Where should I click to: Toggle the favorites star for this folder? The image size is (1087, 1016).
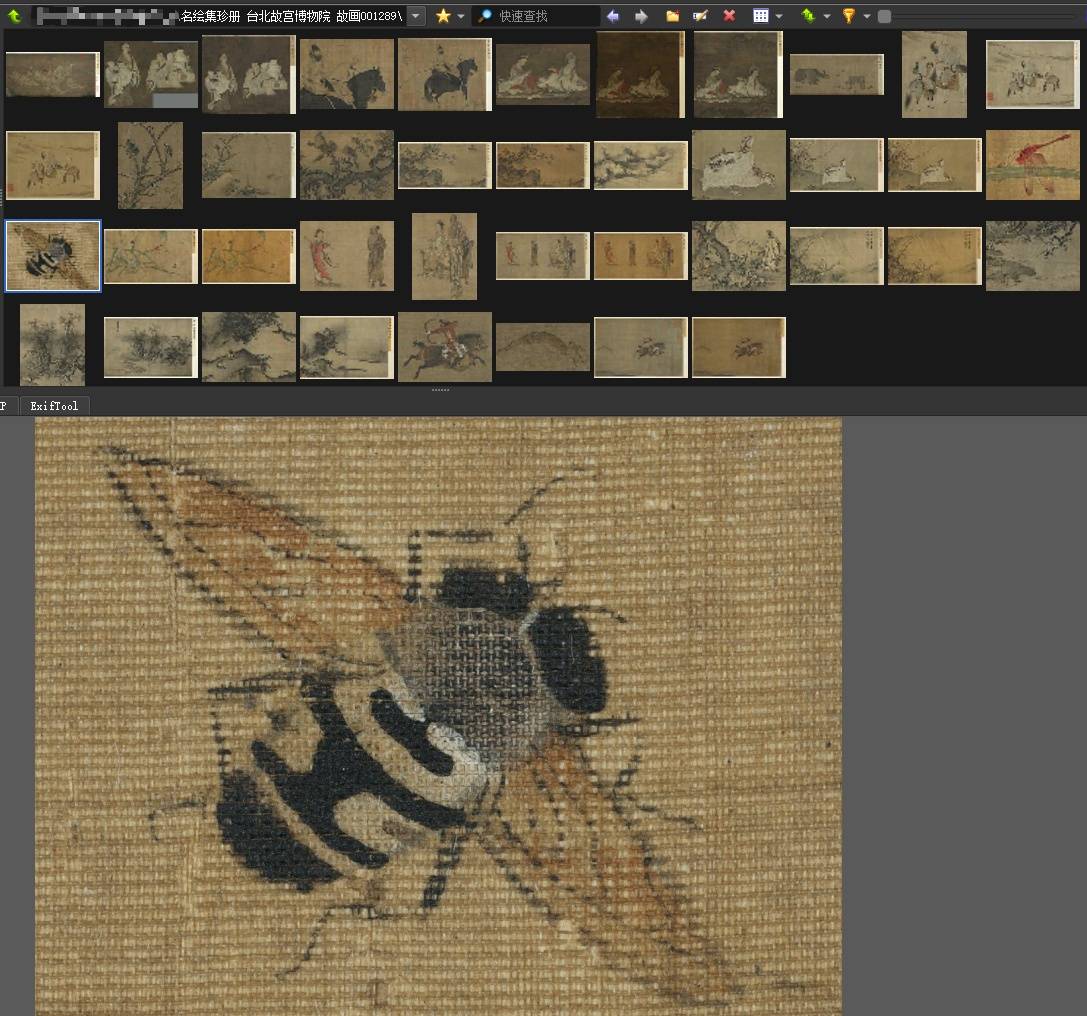(442, 15)
